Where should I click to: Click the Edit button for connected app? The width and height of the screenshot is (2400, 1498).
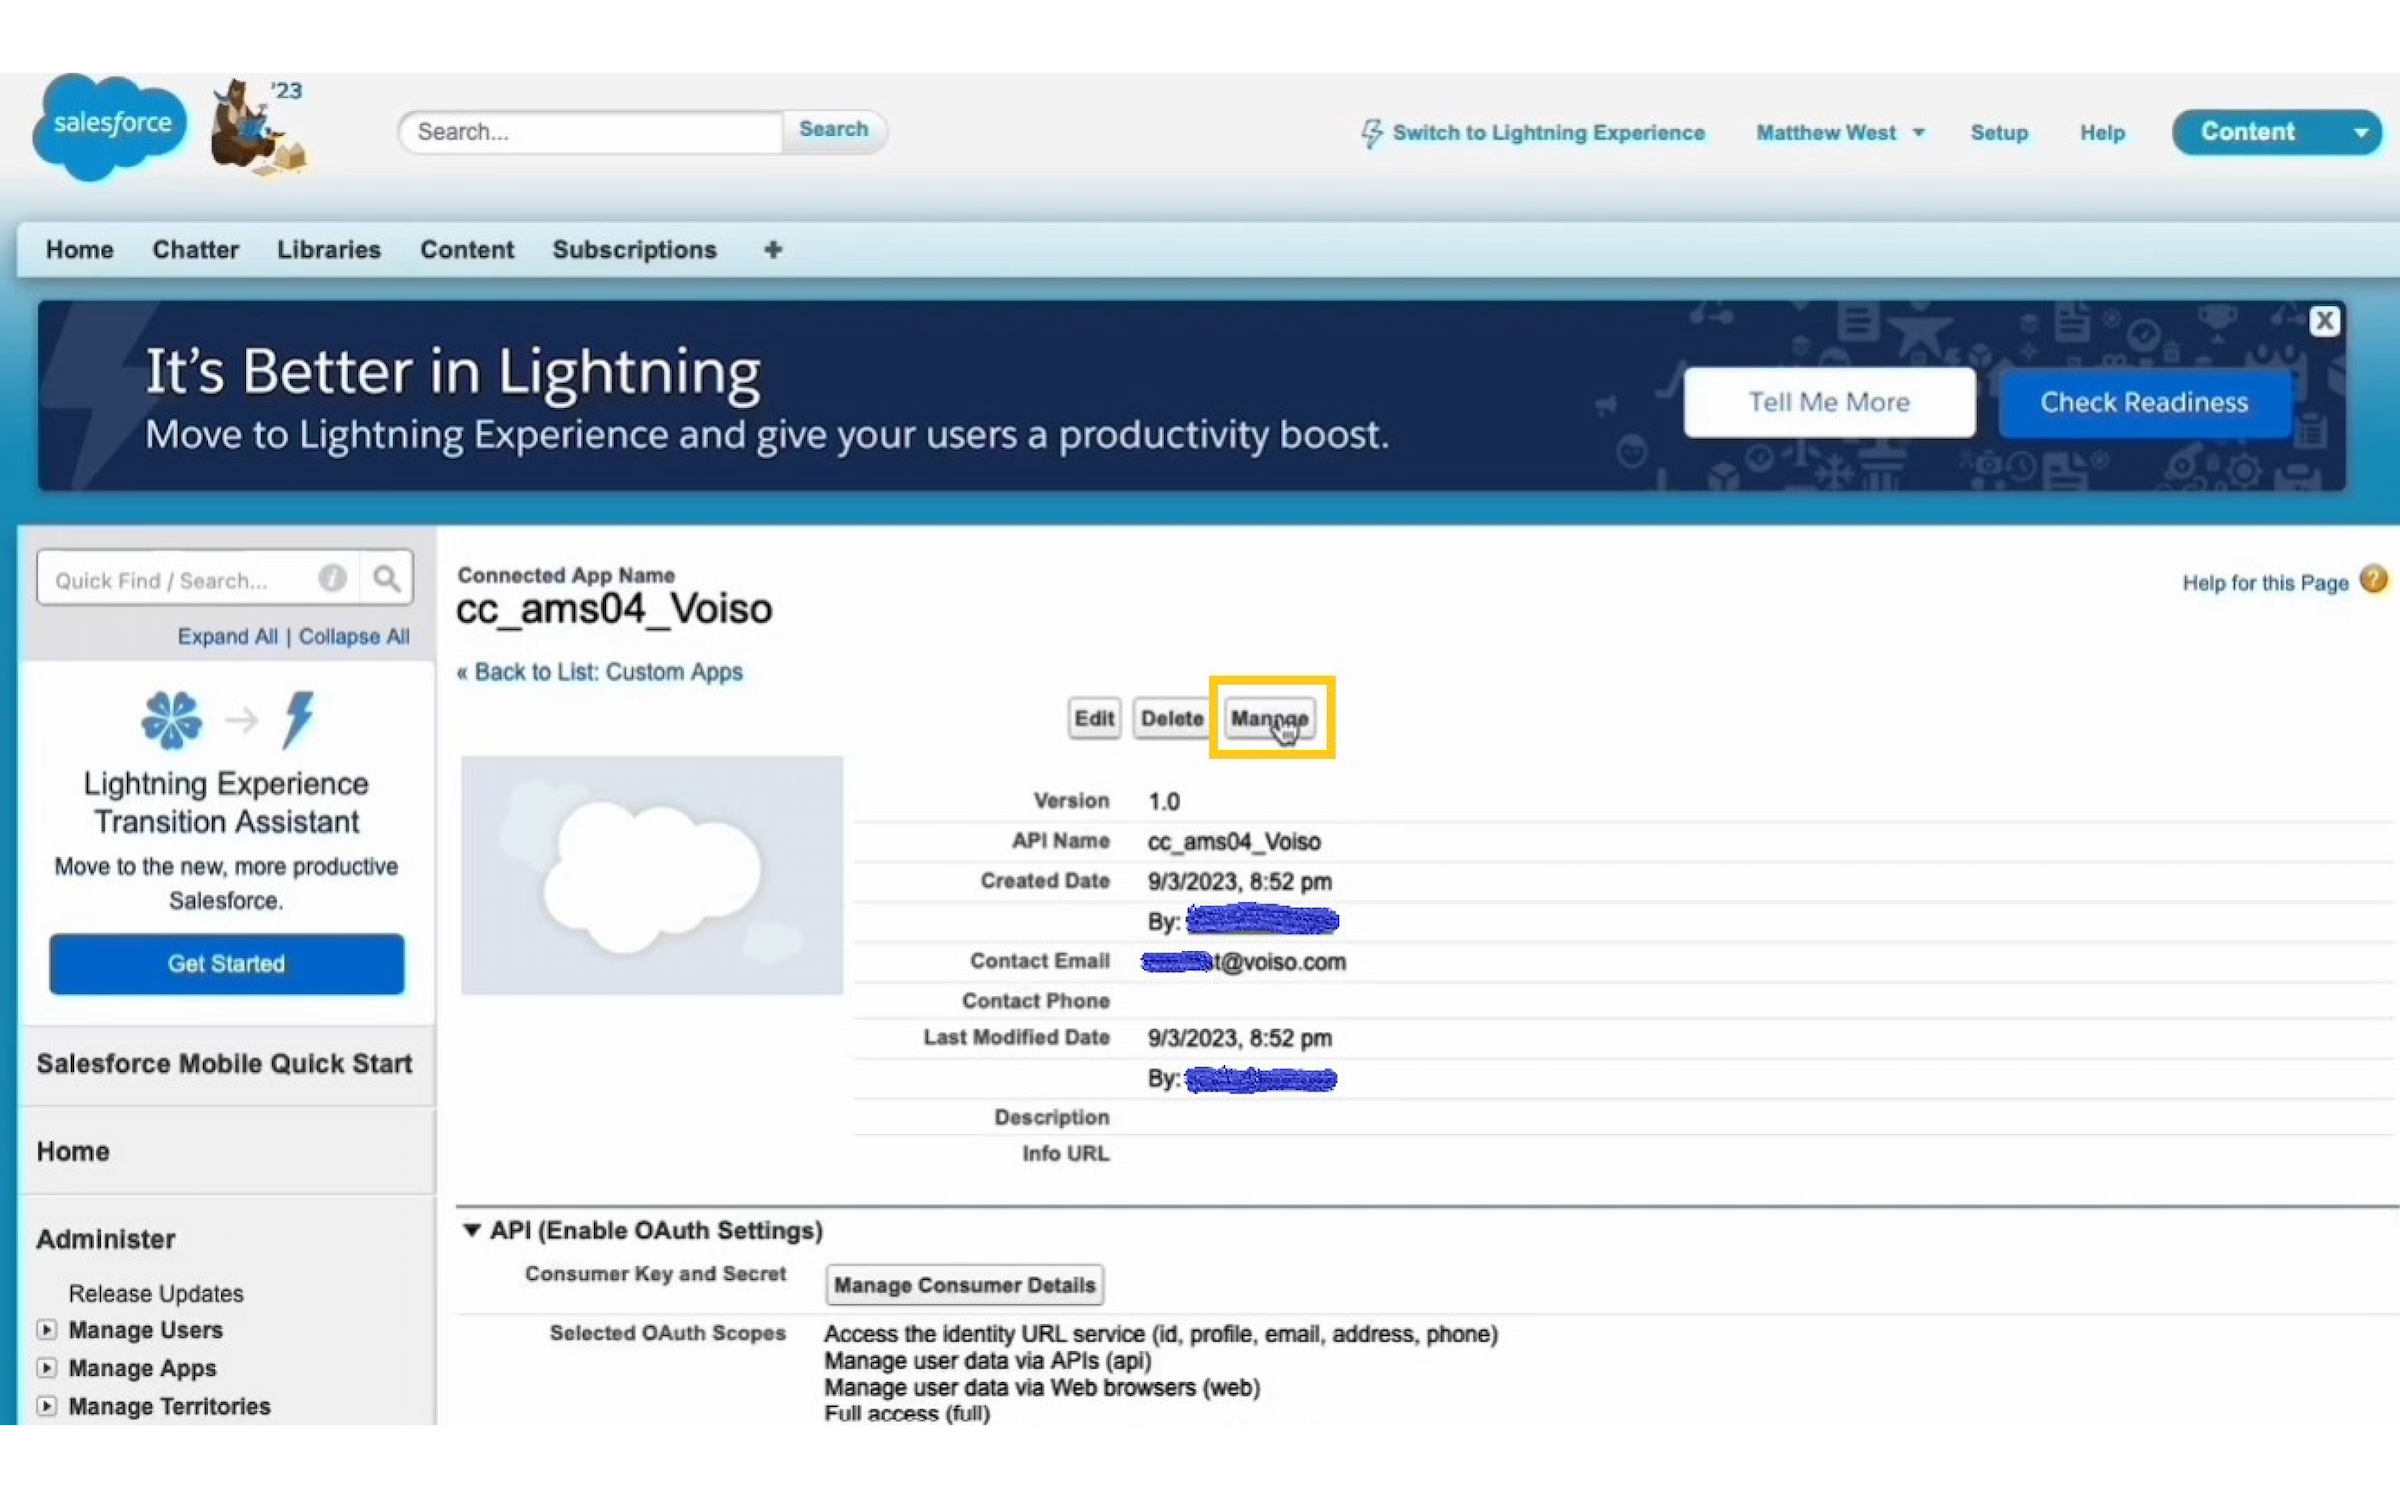tap(1094, 718)
